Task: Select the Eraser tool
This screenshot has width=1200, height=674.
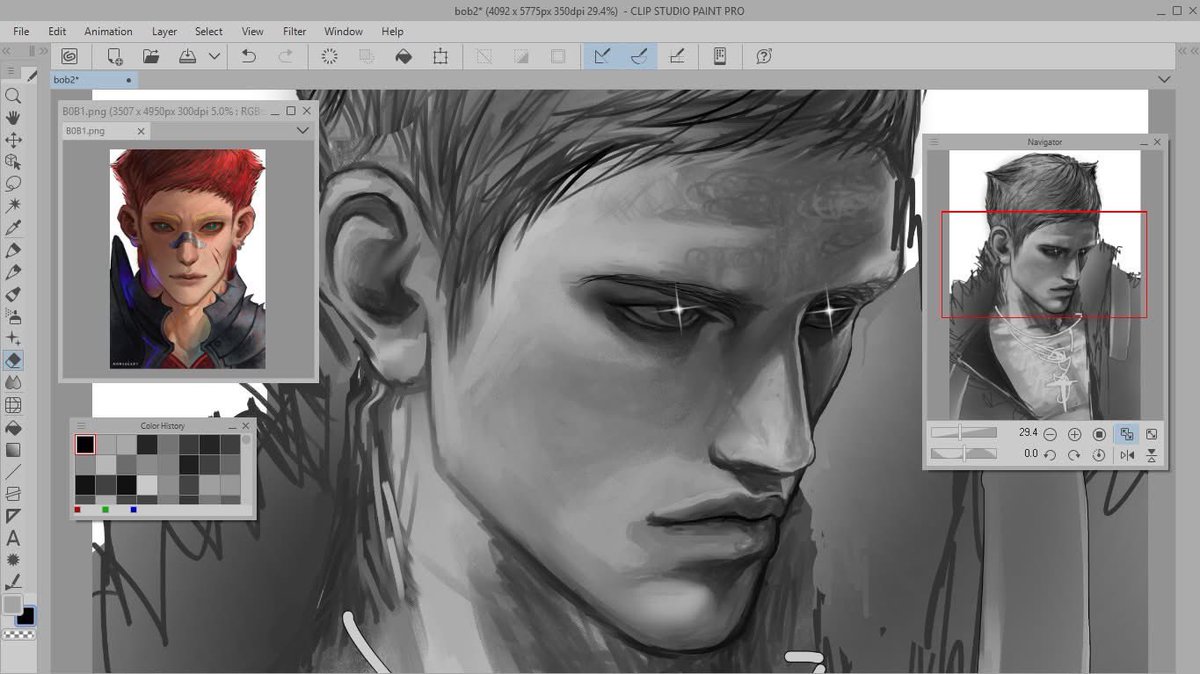Action: (13, 361)
